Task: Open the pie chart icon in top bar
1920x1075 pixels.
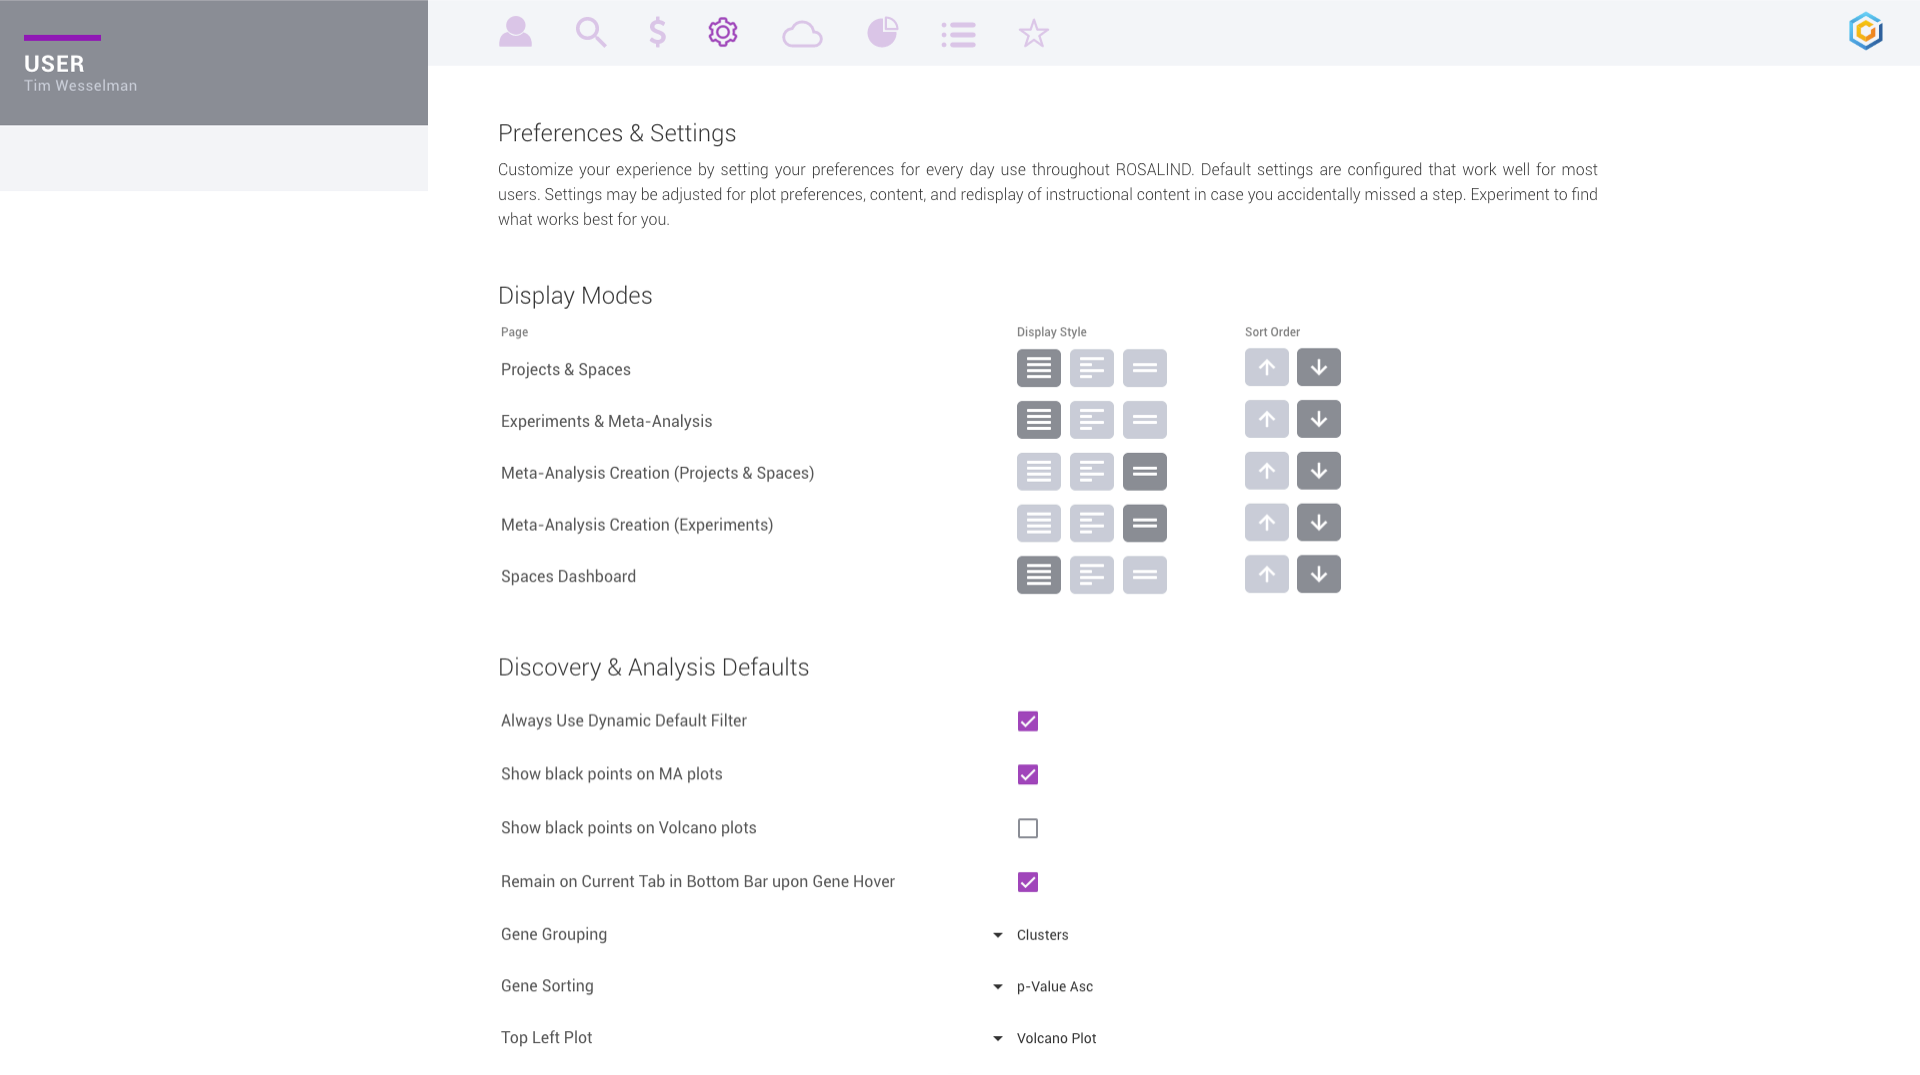Action: pyautogui.click(x=882, y=32)
